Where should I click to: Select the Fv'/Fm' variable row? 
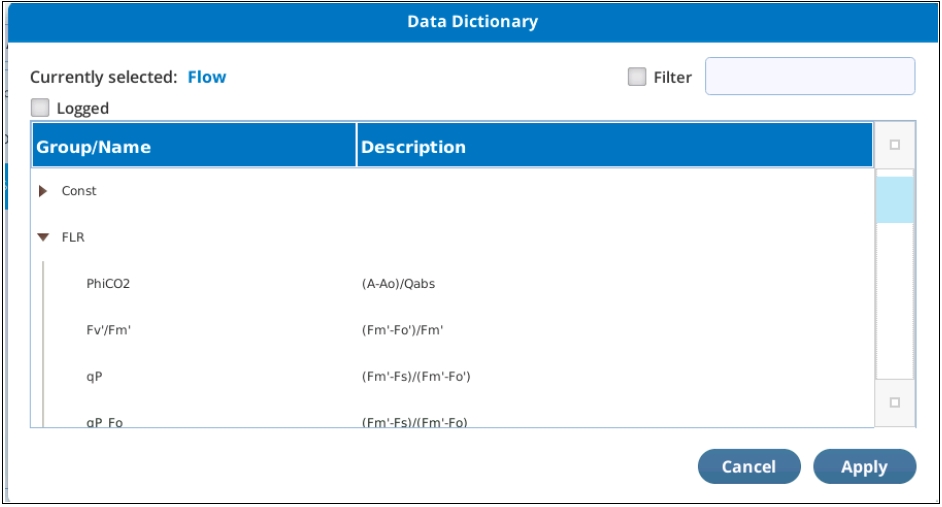(452, 330)
